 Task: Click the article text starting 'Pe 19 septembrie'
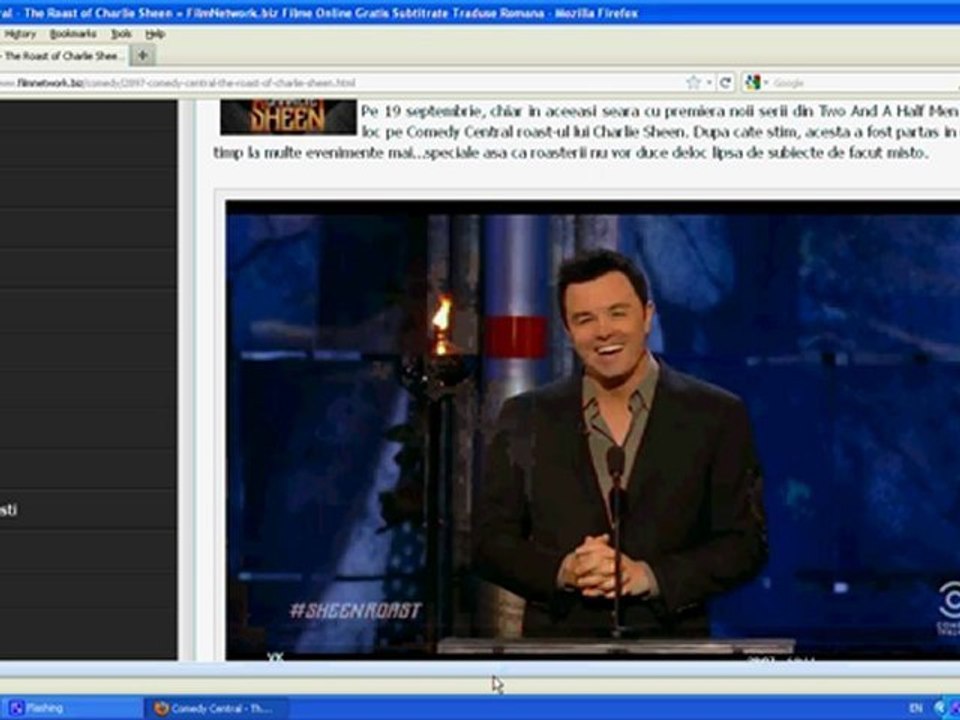pyautogui.click(x=585, y=132)
